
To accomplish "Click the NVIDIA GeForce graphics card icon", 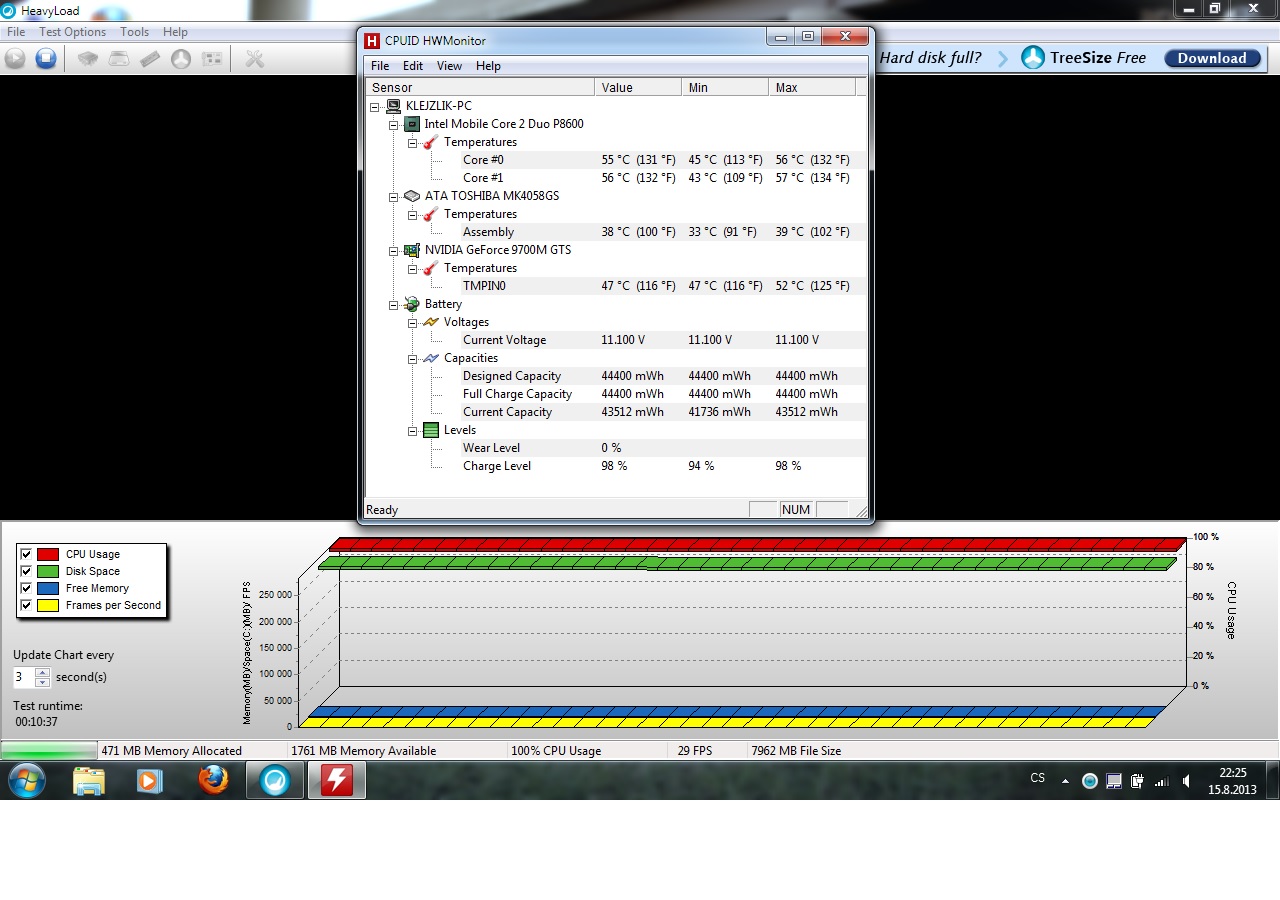I will click(x=412, y=250).
